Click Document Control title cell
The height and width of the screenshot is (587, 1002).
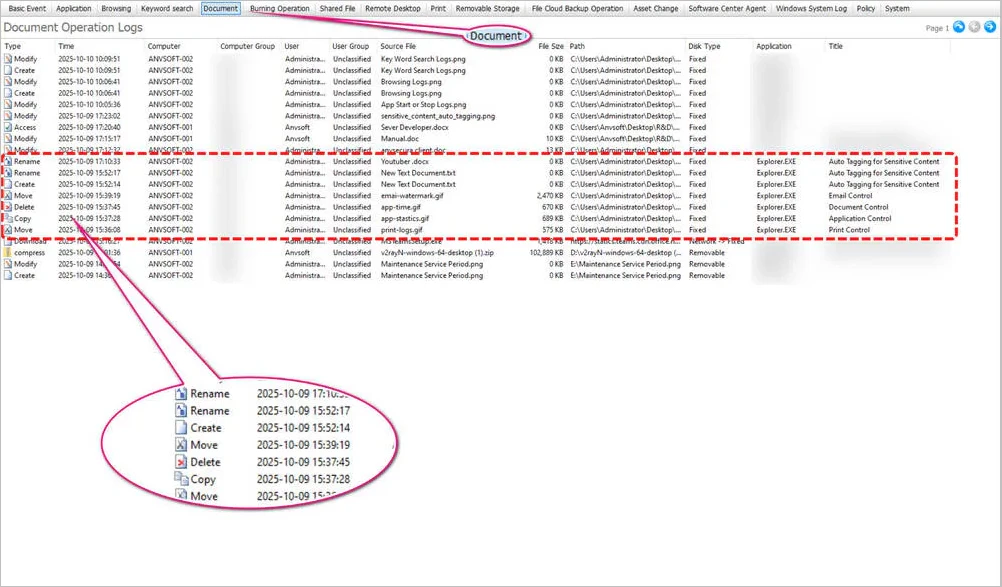858,207
